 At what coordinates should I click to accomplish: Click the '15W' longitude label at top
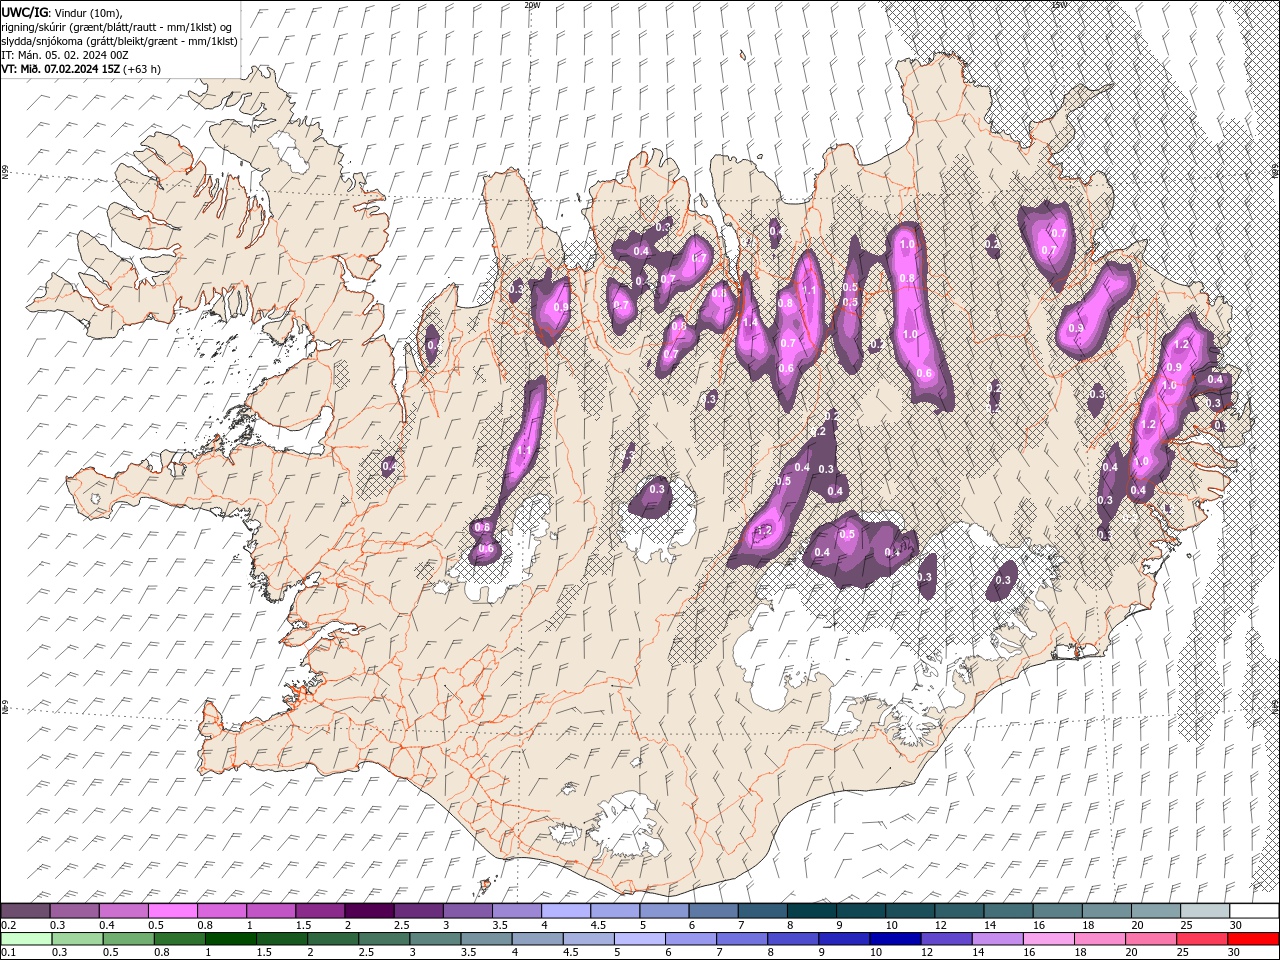1059,5
